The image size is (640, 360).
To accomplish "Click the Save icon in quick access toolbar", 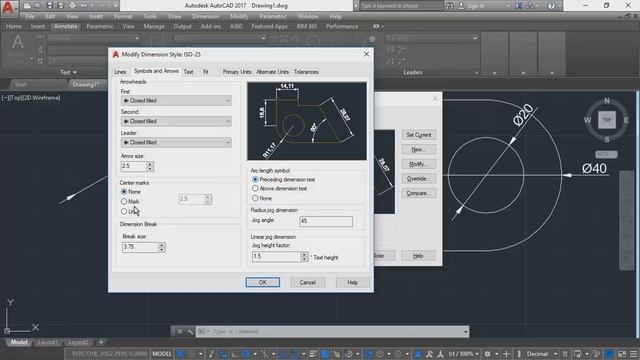I will pyautogui.click(x=49, y=6).
